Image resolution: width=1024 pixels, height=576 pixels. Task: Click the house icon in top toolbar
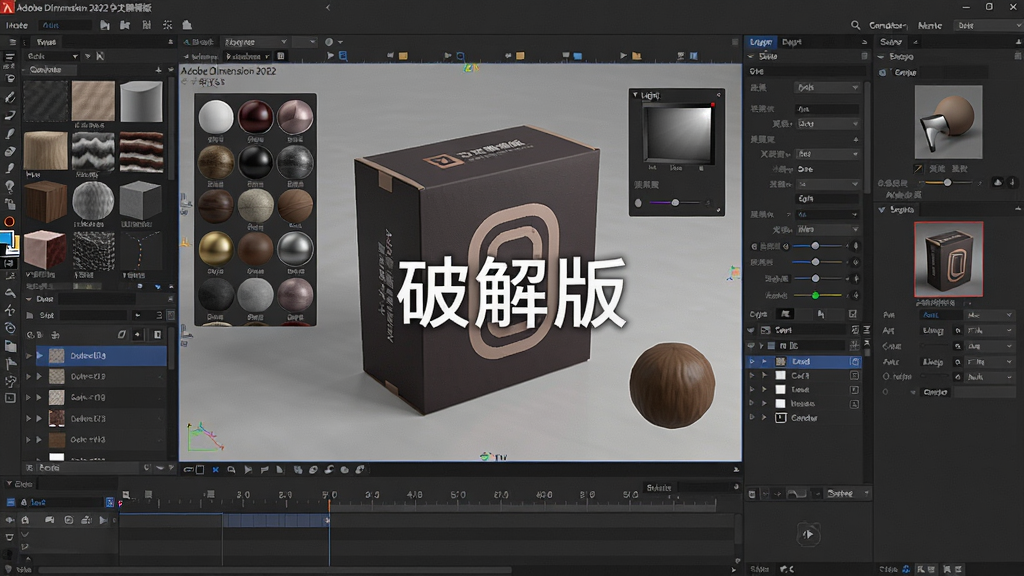point(187,25)
